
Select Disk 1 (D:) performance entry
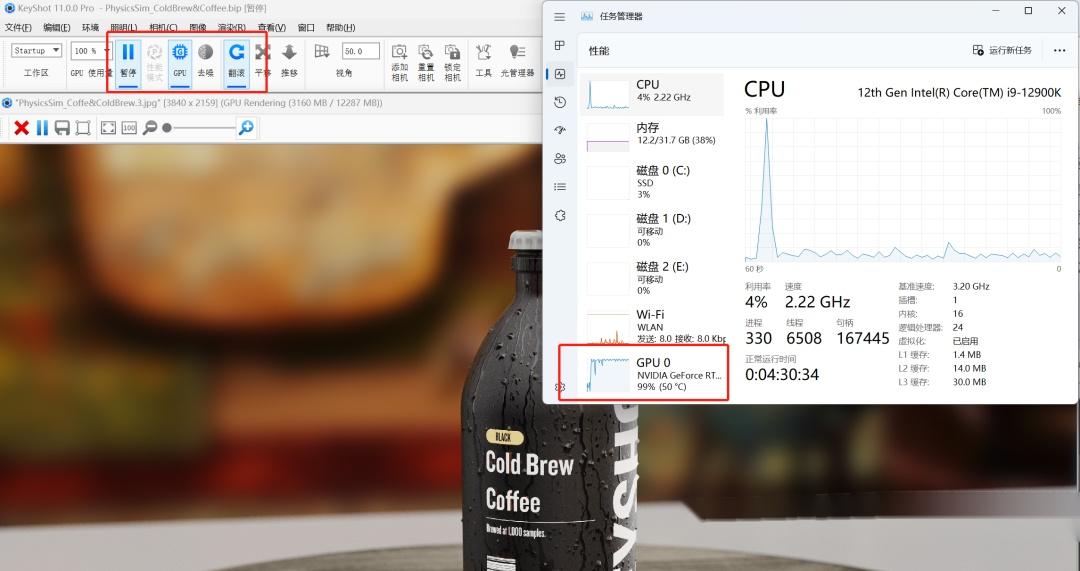tap(652, 231)
